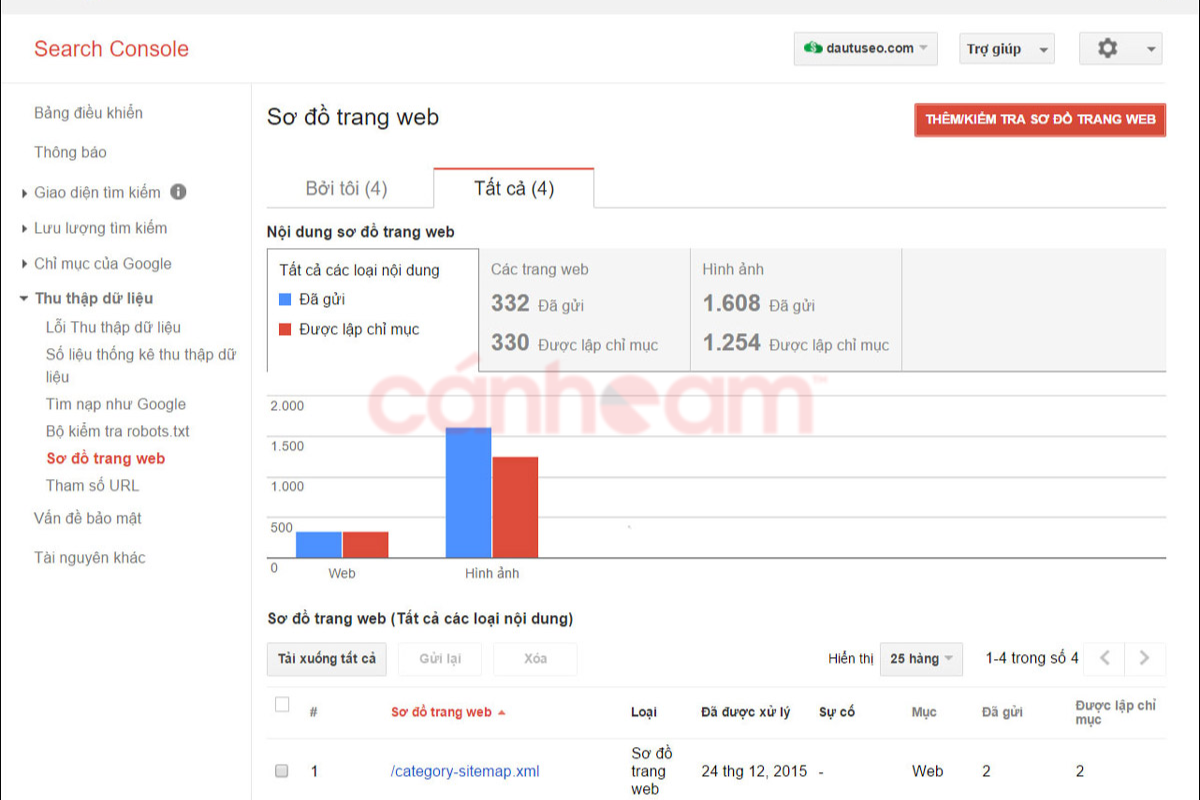Click the Đã gửi column header
The height and width of the screenshot is (800, 1200).
tap(1002, 712)
